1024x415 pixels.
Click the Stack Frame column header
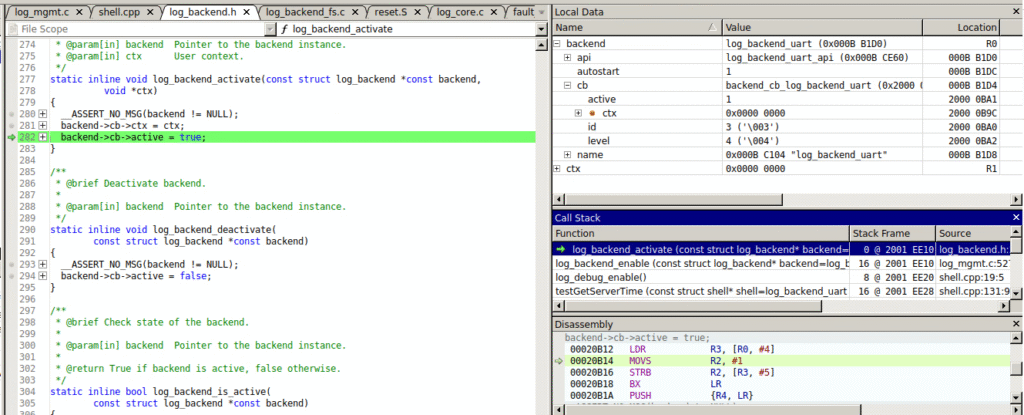891,233
